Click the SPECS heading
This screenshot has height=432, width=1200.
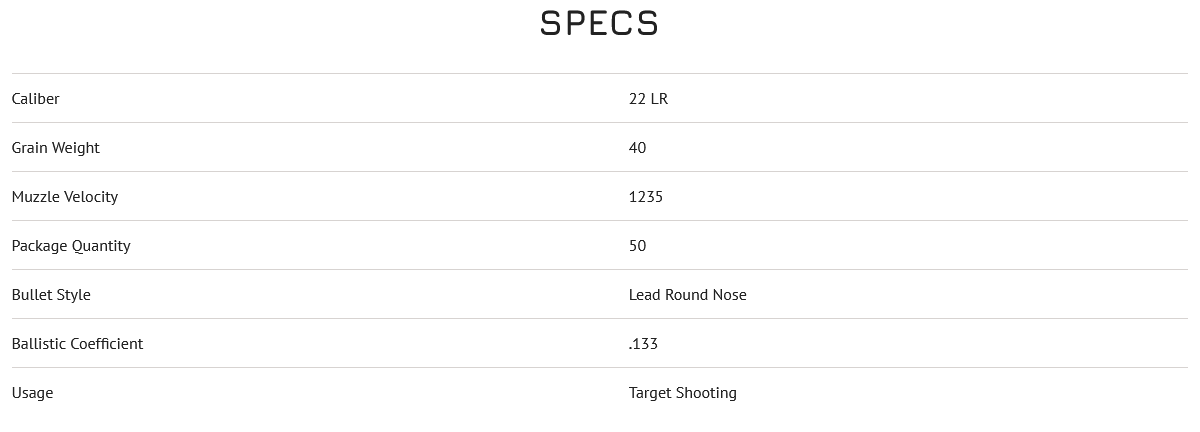(x=599, y=23)
